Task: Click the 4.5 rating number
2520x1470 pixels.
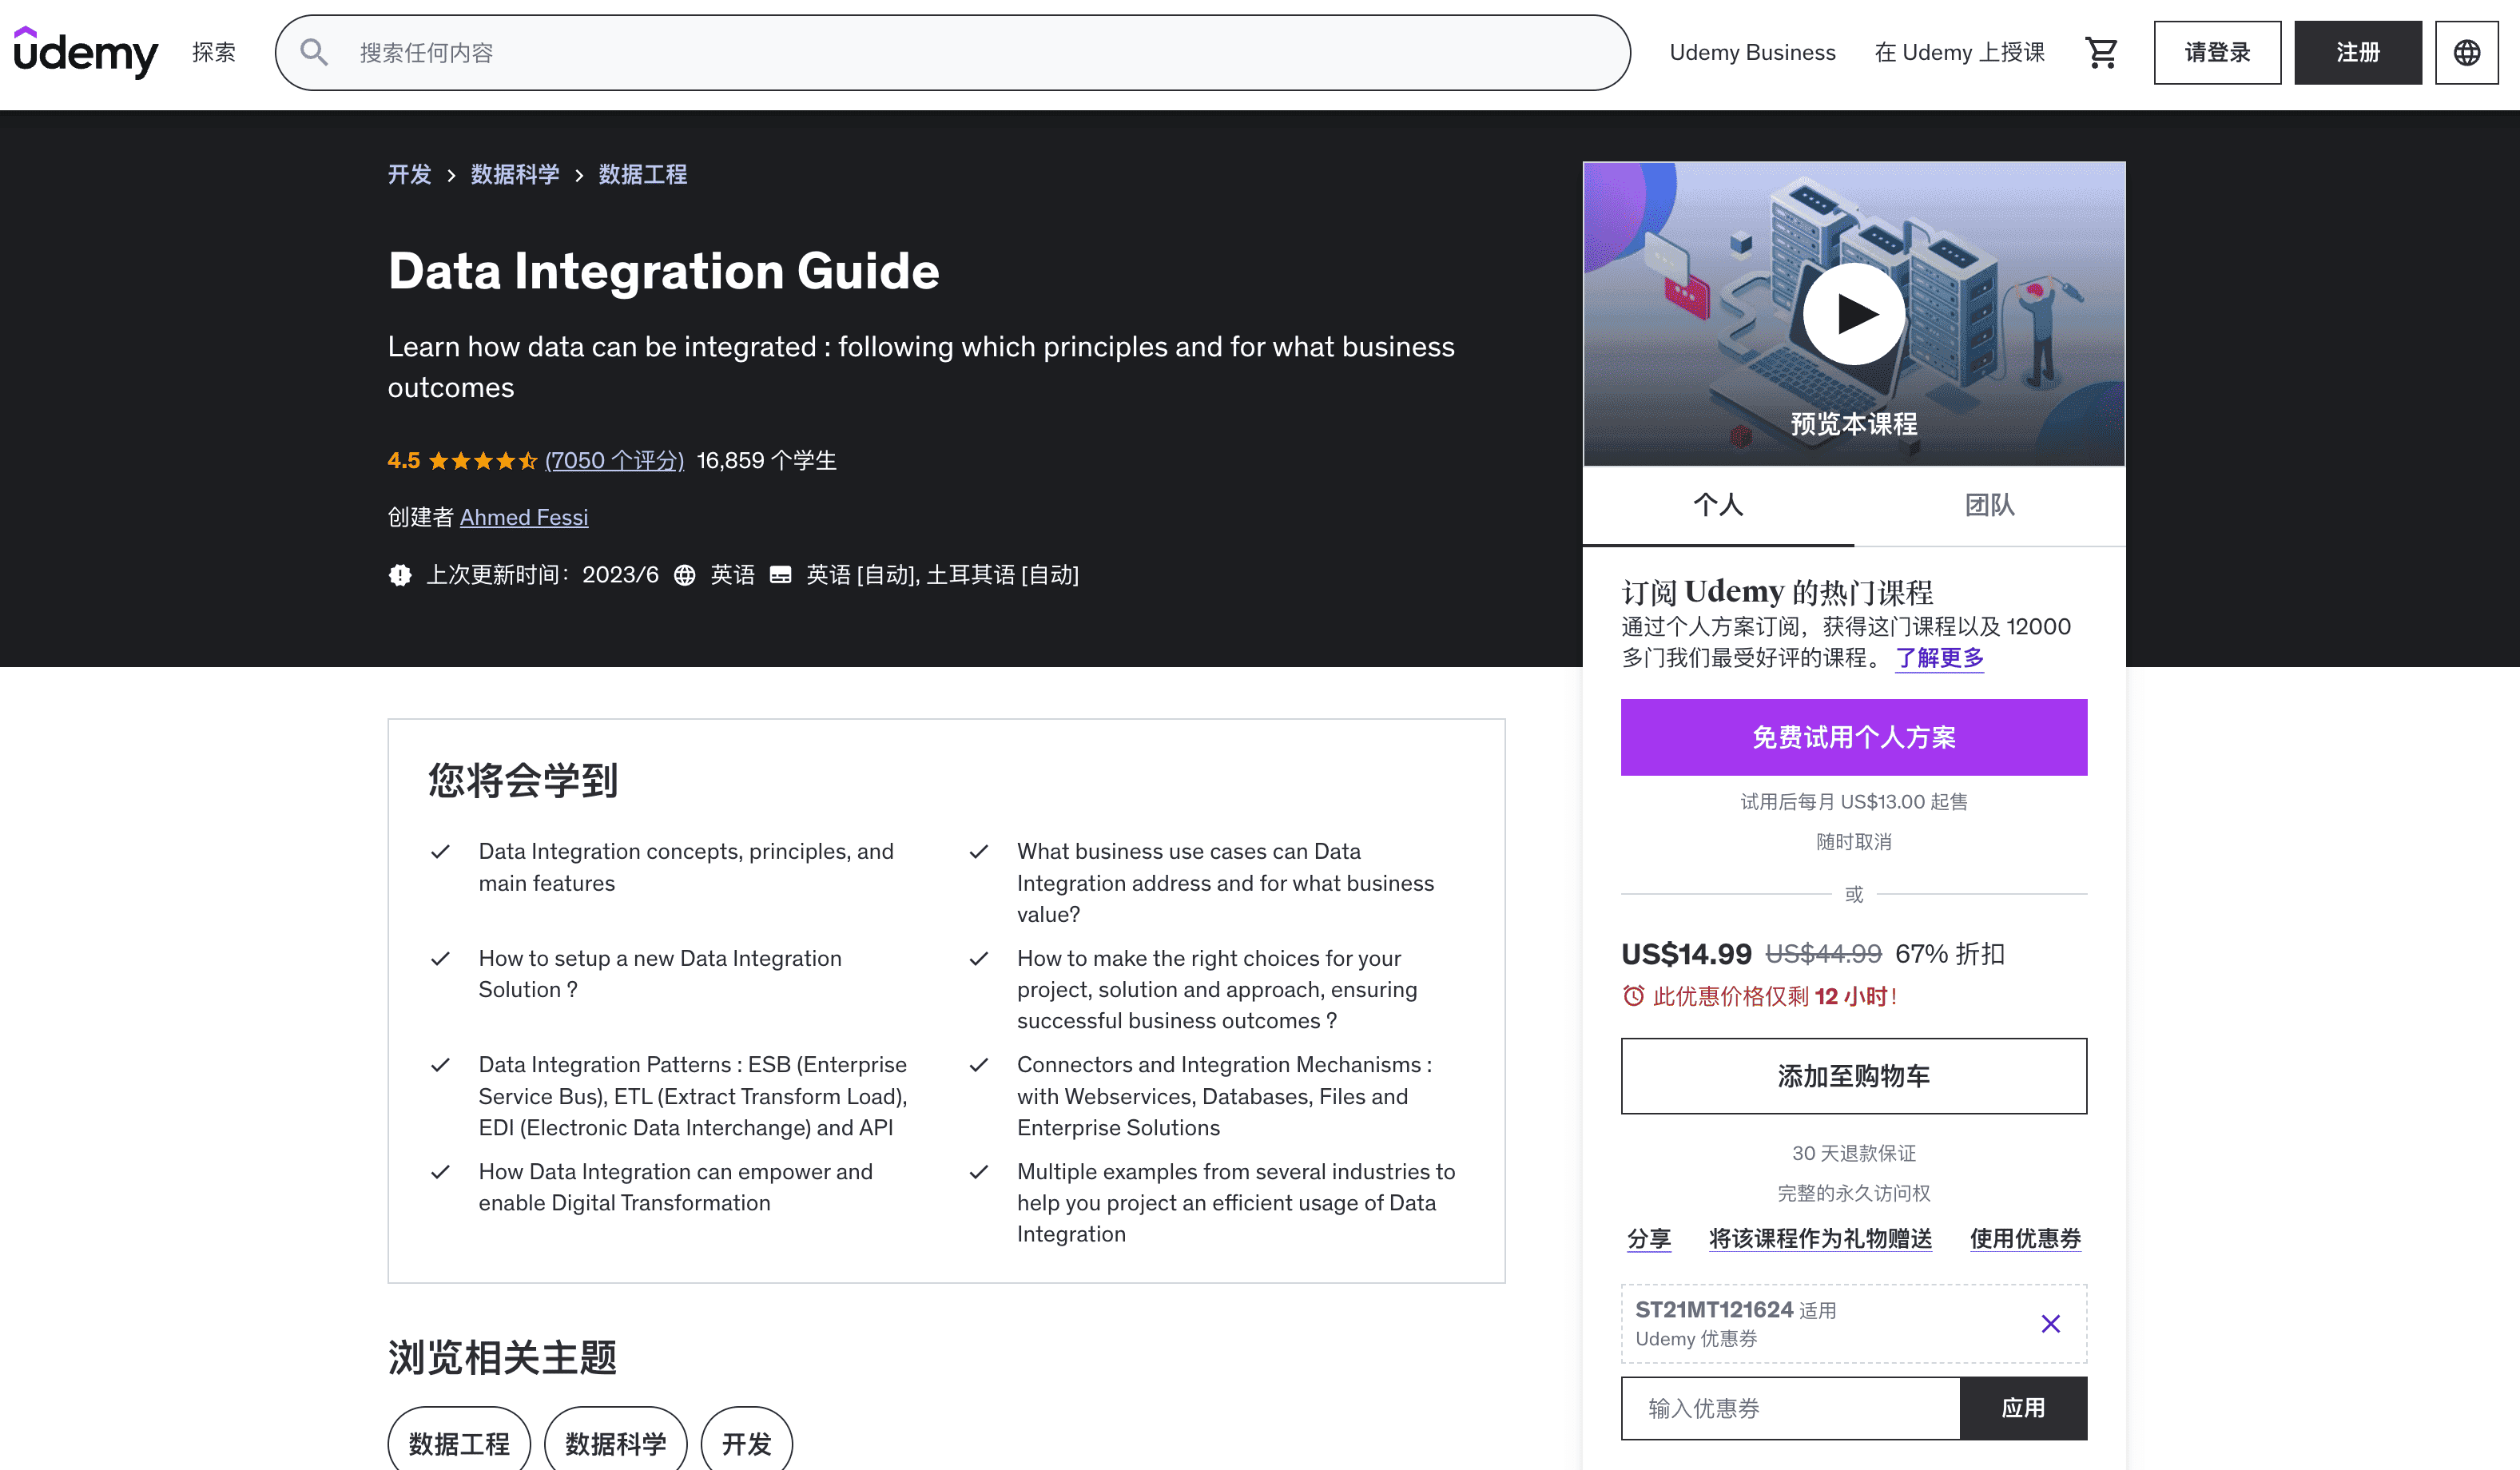Action: [x=404, y=460]
